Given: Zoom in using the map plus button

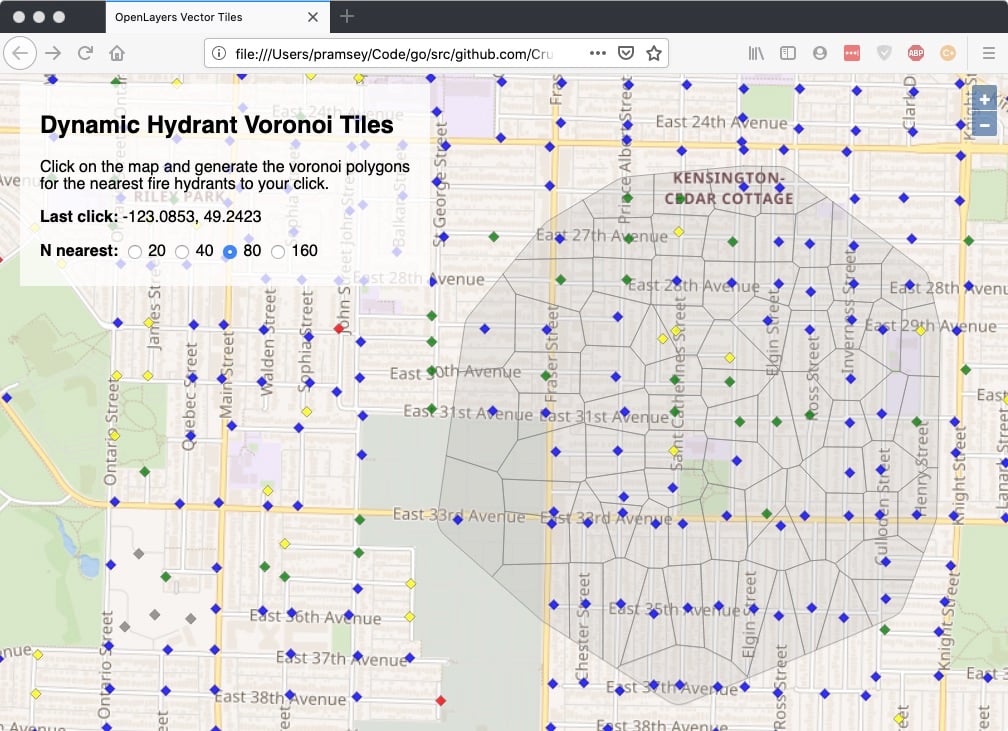Looking at the screenshot, I should [x=983, y=100].
